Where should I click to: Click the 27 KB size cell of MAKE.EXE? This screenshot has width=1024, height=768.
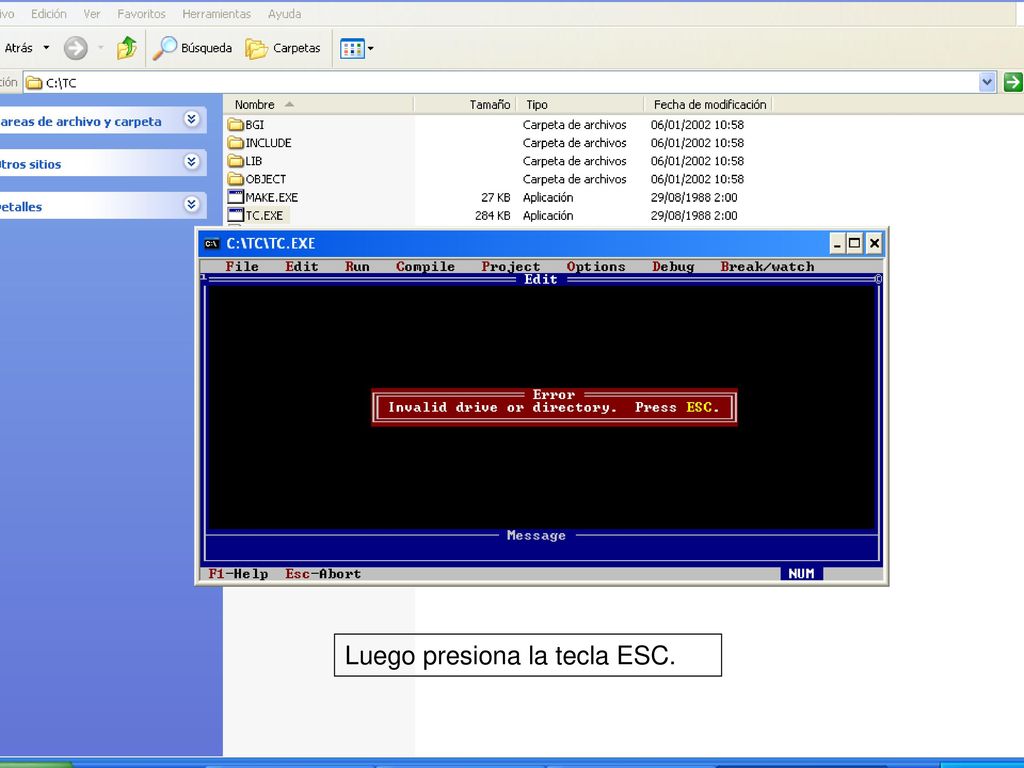click(496, 197)
